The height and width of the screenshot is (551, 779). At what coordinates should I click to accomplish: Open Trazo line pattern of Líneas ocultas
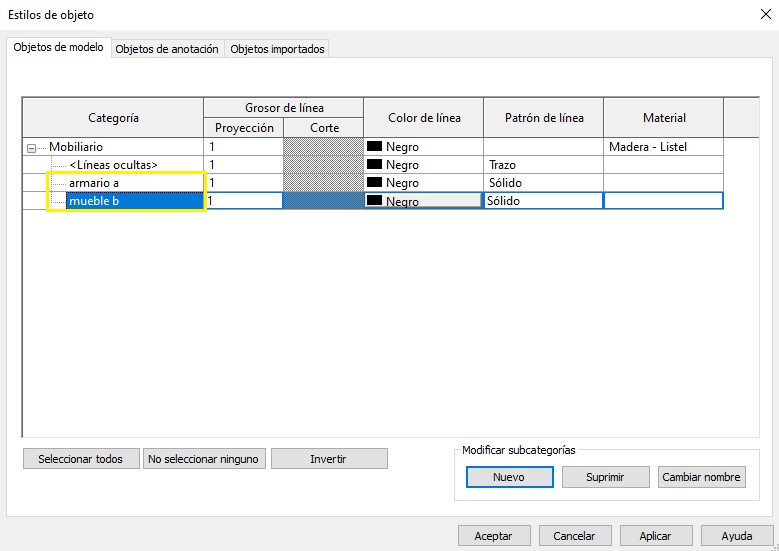544,164
